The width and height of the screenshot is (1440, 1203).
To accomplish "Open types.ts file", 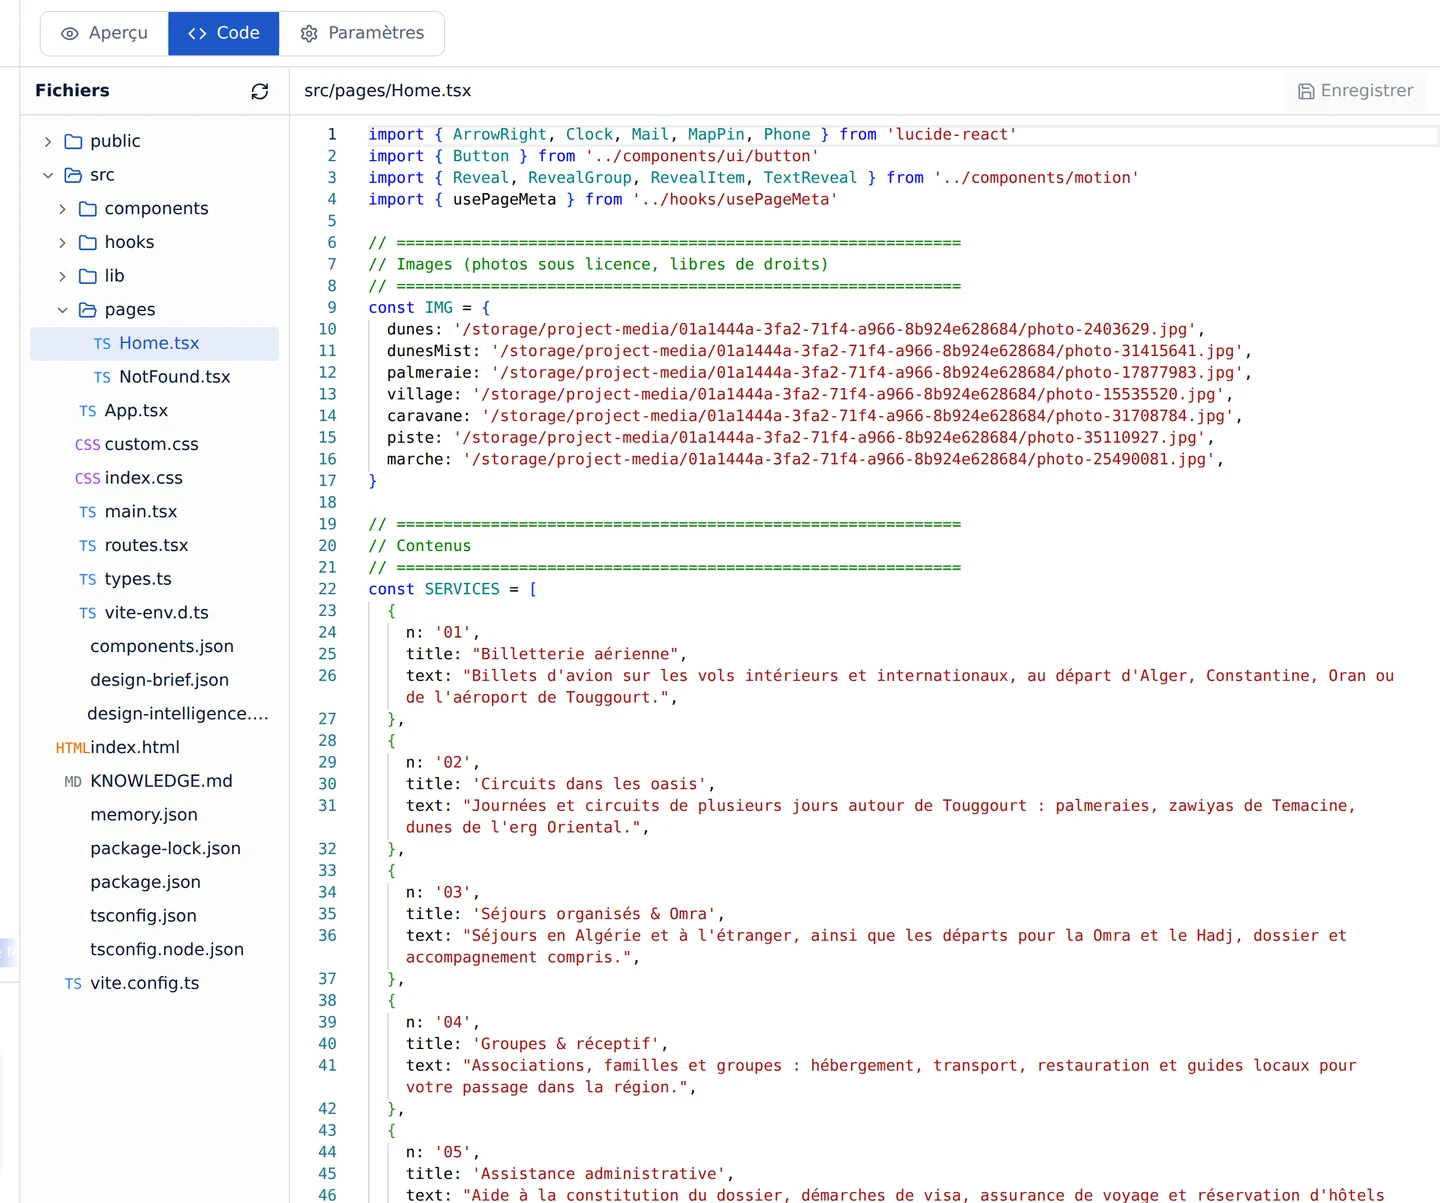I will [x=155, y=579].
